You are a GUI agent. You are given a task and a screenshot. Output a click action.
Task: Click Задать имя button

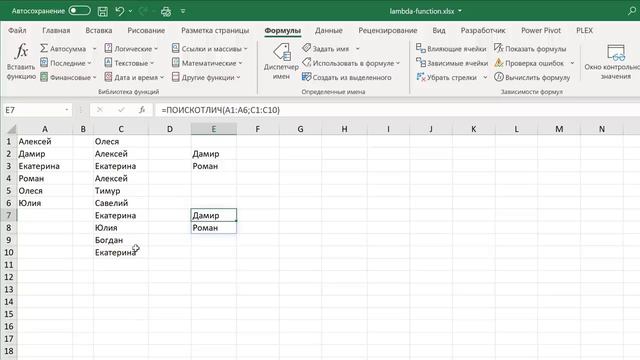pyautogui.click(x=326, y=49)
